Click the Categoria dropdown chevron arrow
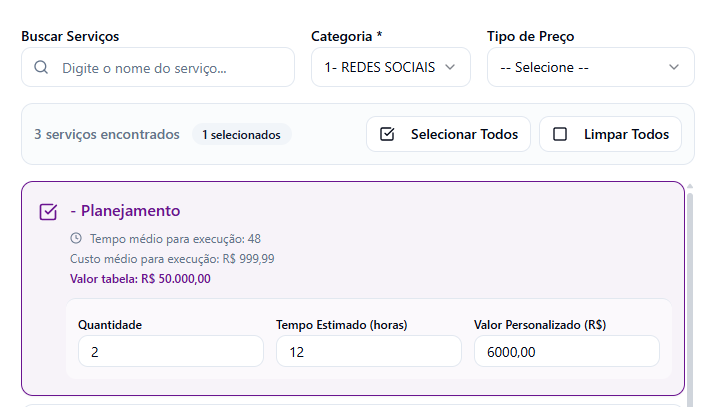The height and width of the screenshot is (407, 704). tap(450, 67)
